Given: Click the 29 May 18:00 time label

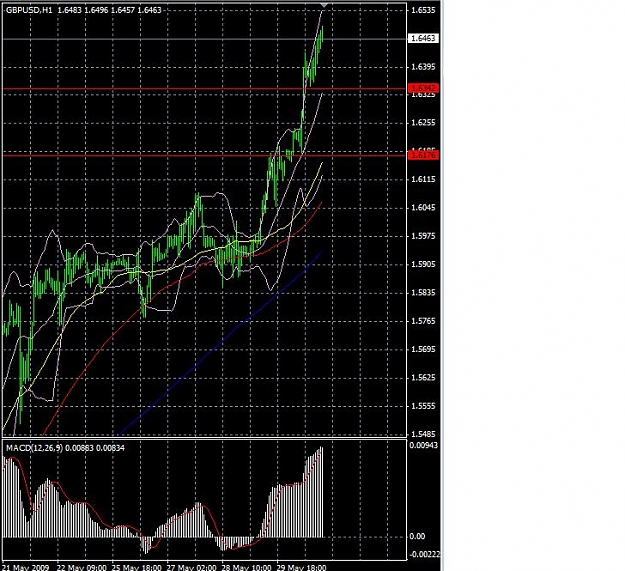Looking at the screenshot, I should 301,567.
